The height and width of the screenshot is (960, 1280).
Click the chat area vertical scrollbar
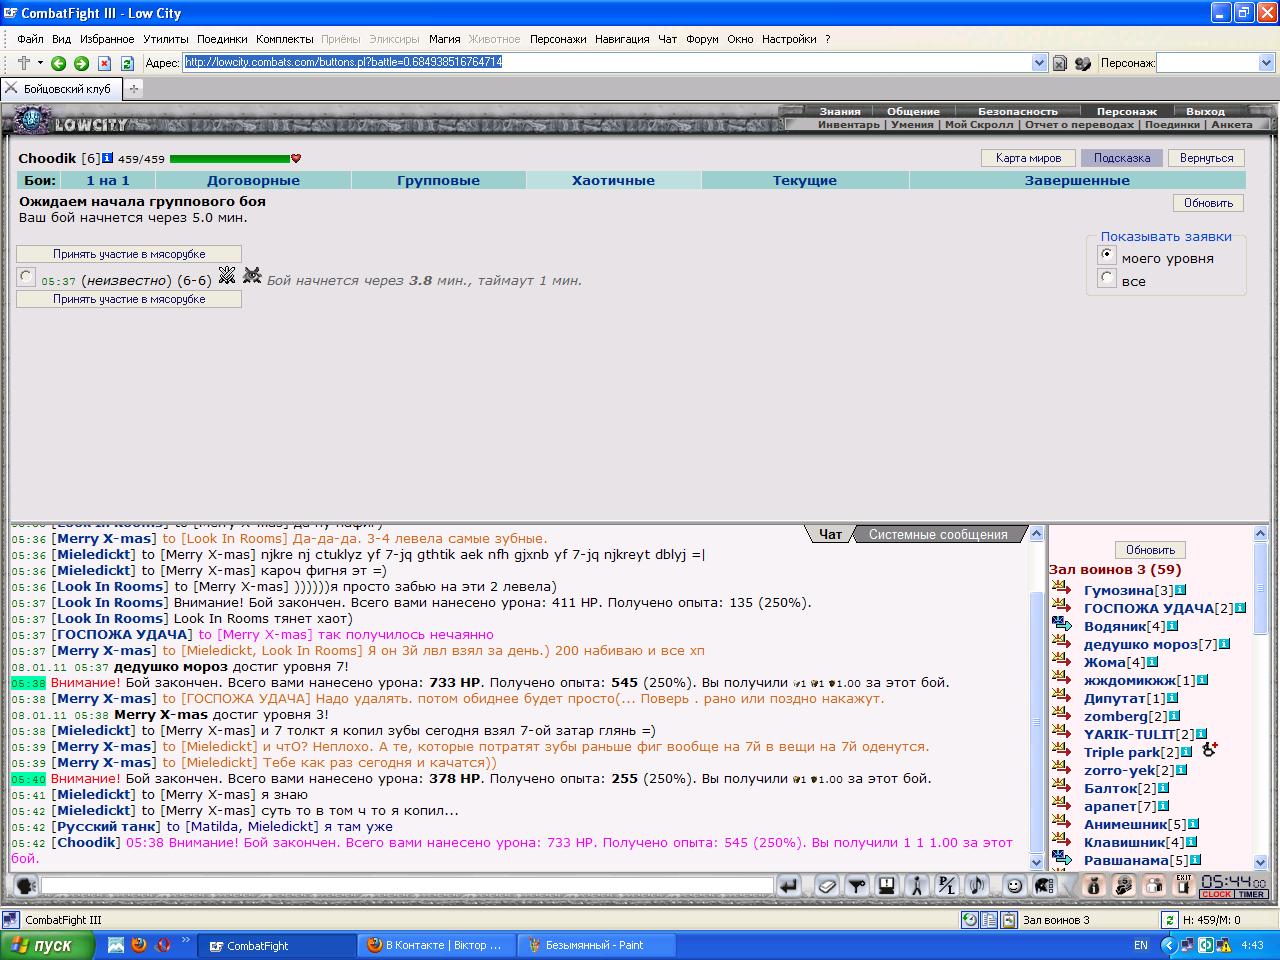pos(1036,698)
